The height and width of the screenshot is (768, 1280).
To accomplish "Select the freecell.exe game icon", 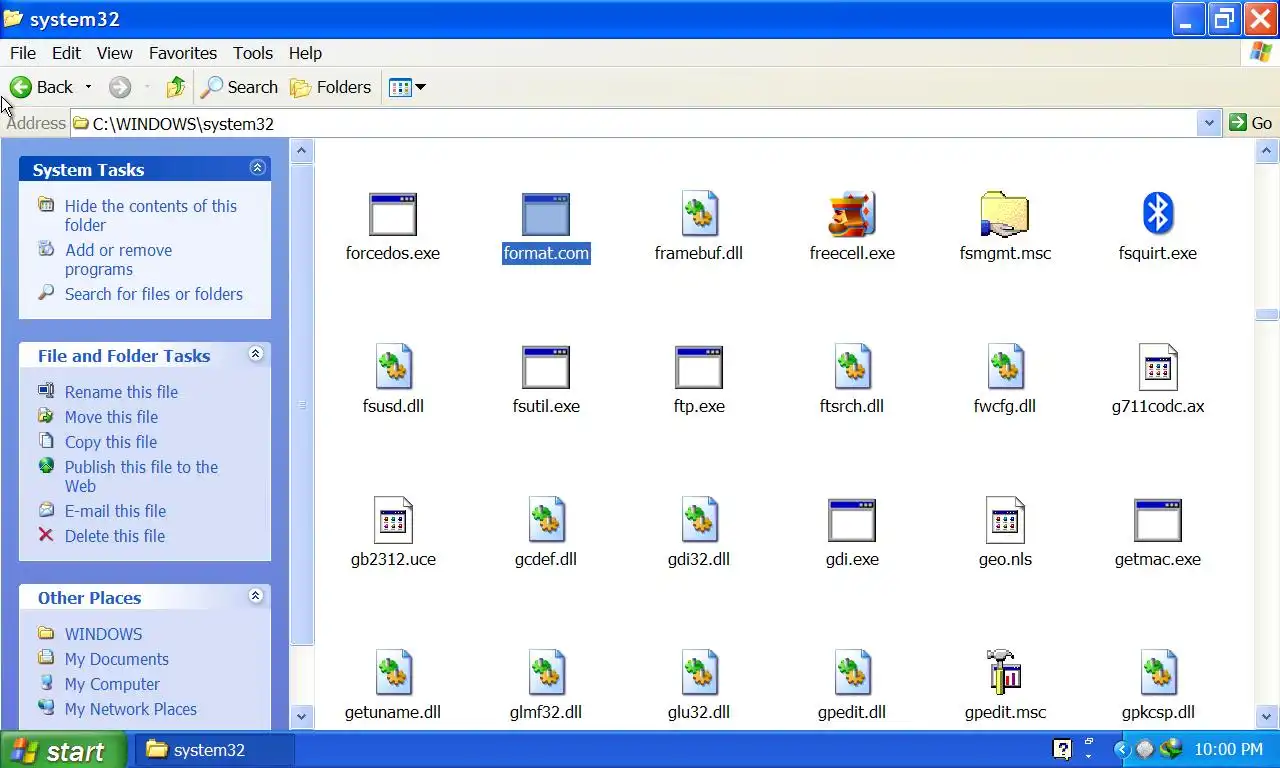I will coord(852,214).
